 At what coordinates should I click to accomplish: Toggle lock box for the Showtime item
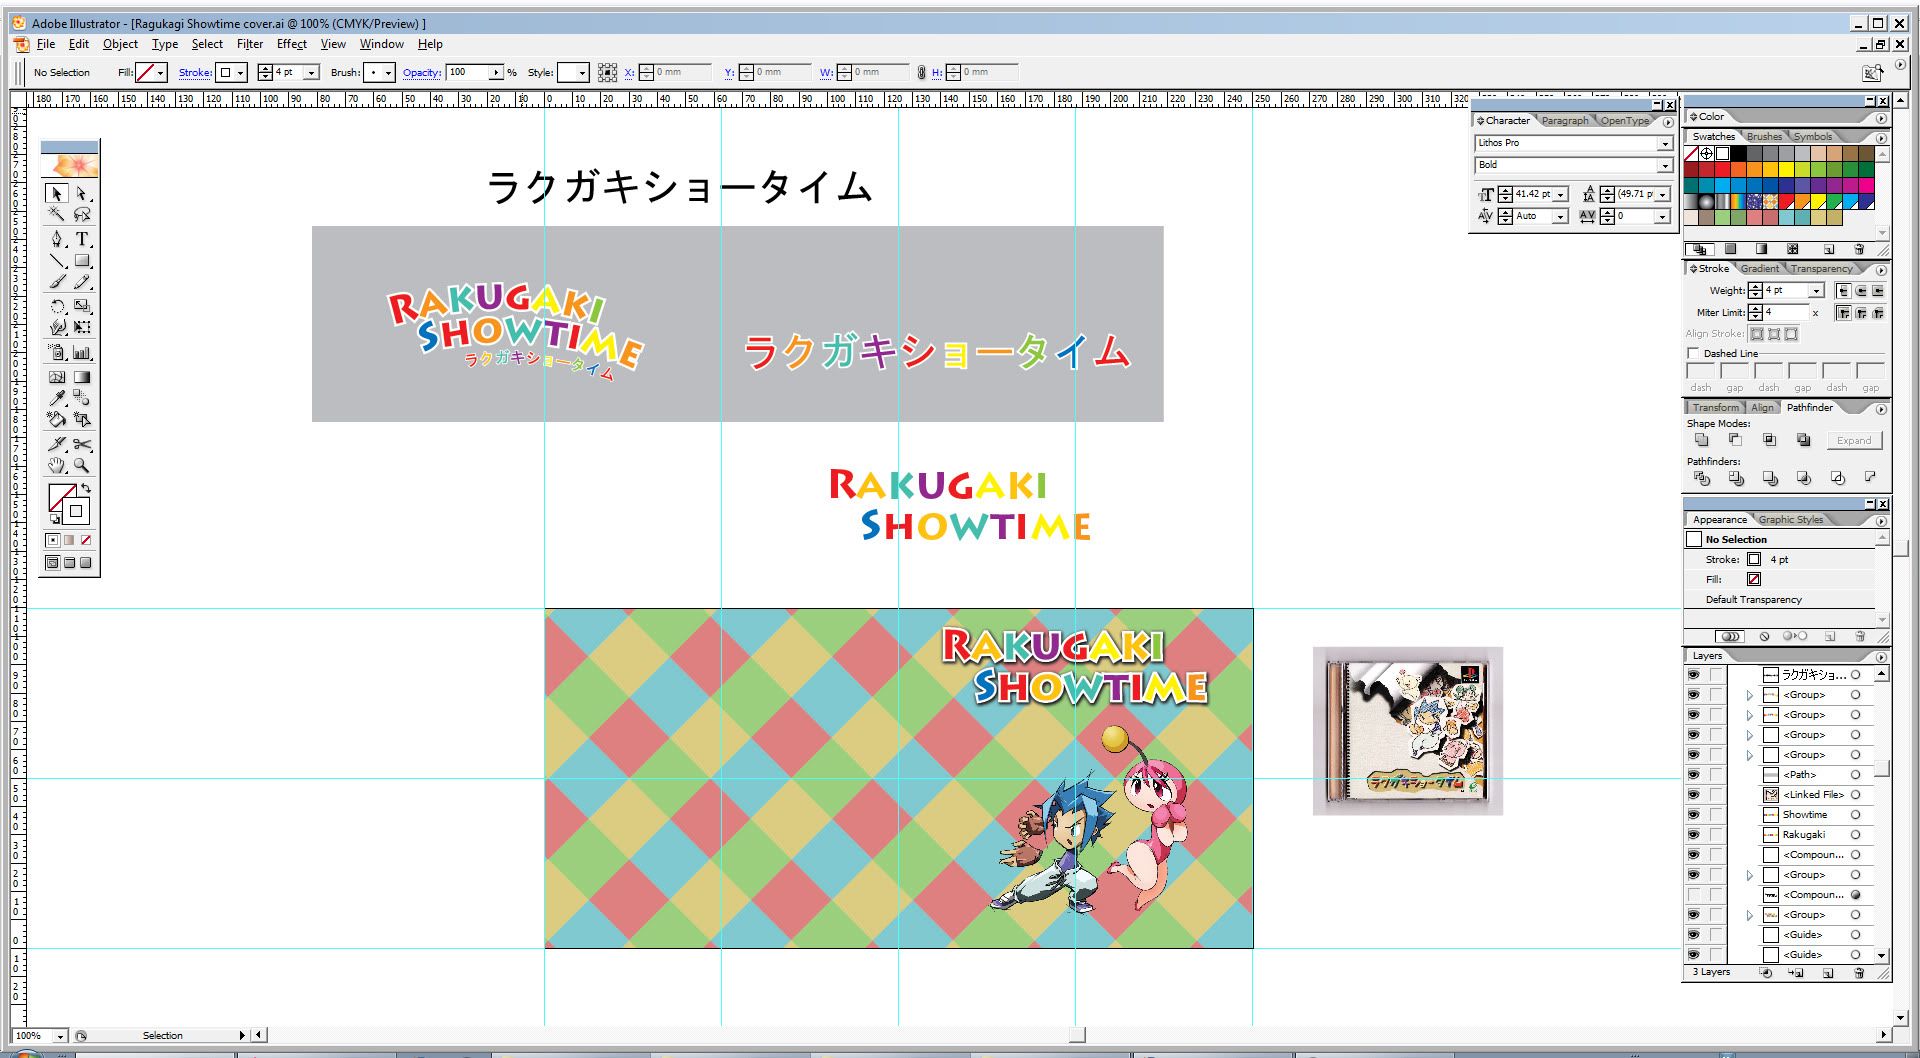click(x=1717, y=815)
